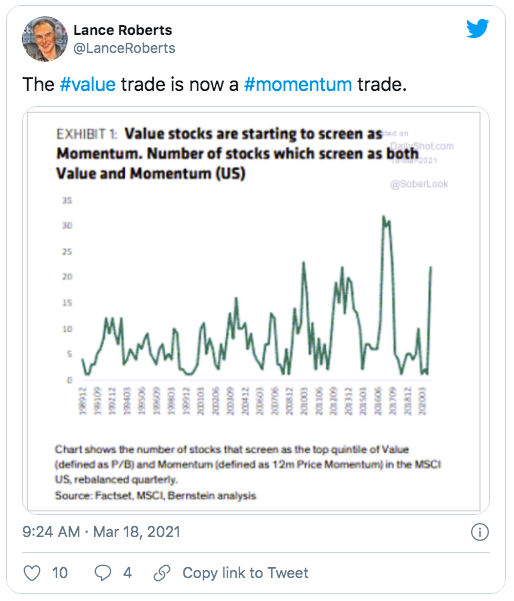This screenshot has width=514, height=601.
Task: Open the embedded value momentum chart image
Action: 256,310
